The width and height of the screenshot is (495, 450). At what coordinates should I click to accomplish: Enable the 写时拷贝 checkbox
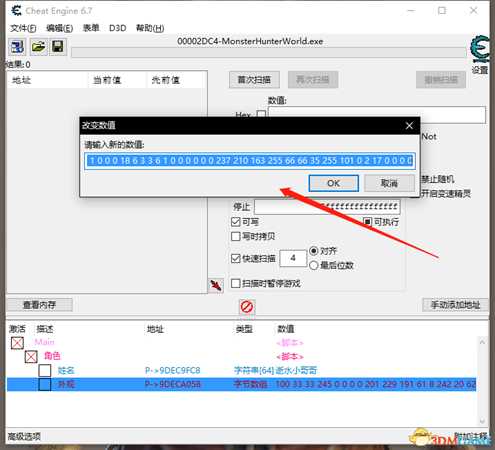tap(236, 236)
